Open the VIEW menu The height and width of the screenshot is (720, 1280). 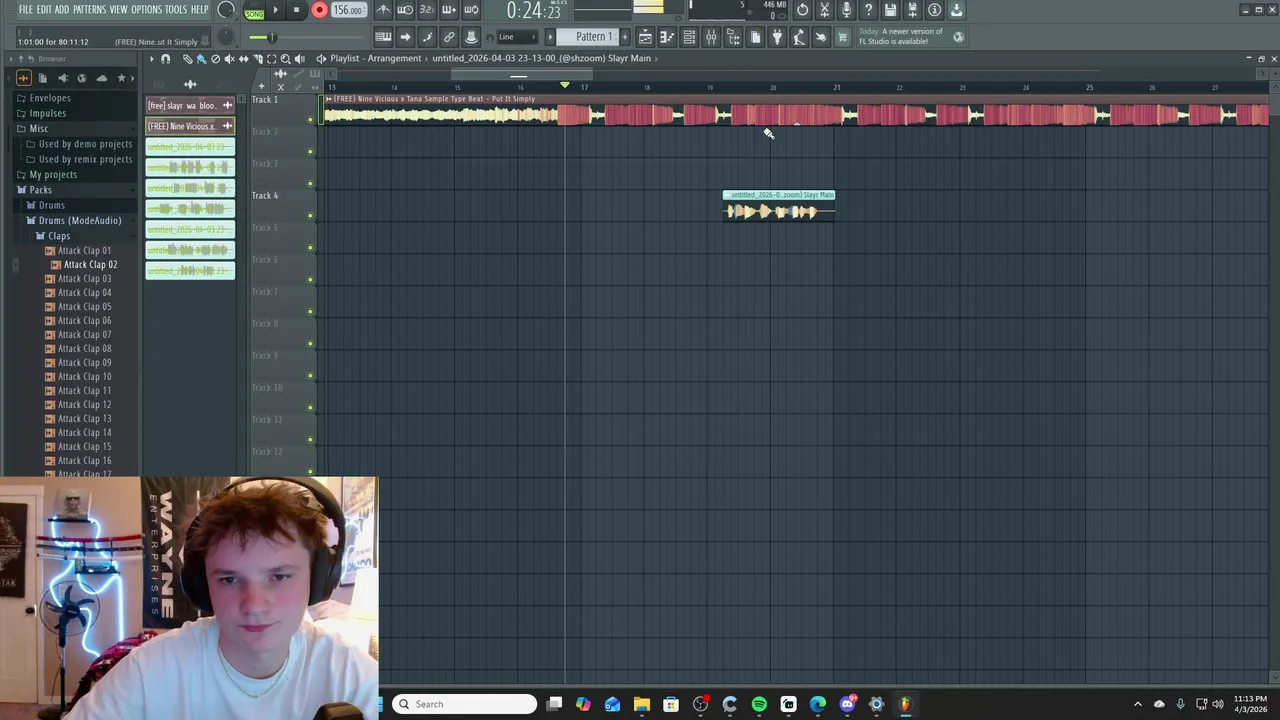pyautogui.click(x=118, y=10)
